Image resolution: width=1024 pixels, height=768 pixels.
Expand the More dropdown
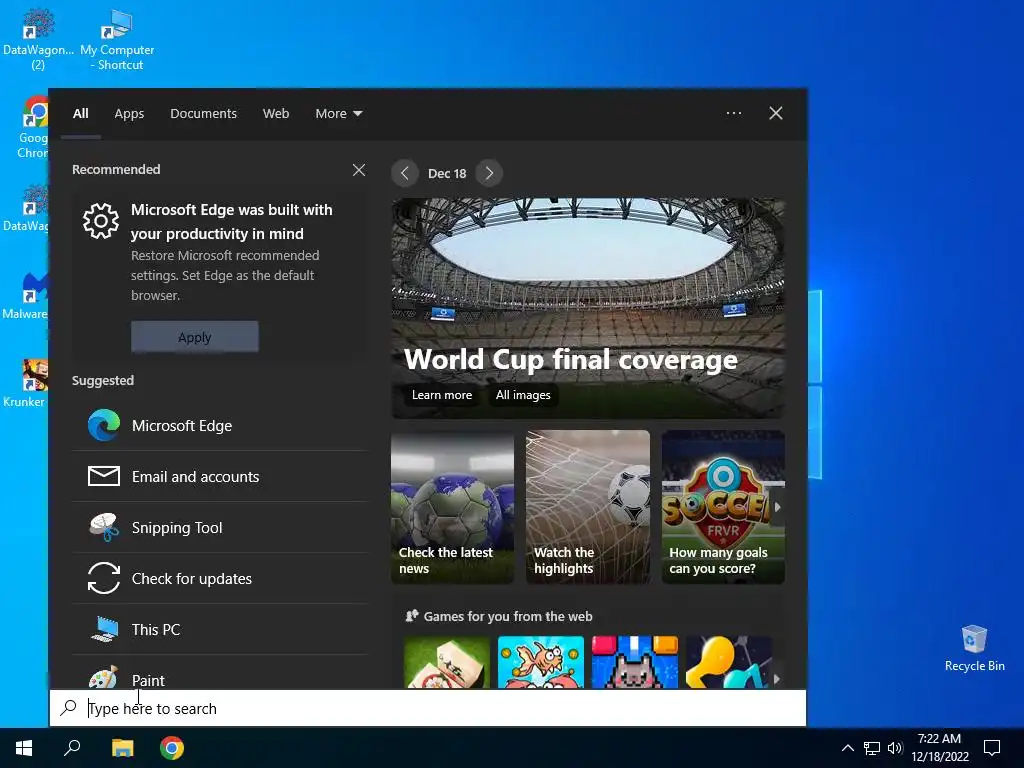click(x=338, y=114)
